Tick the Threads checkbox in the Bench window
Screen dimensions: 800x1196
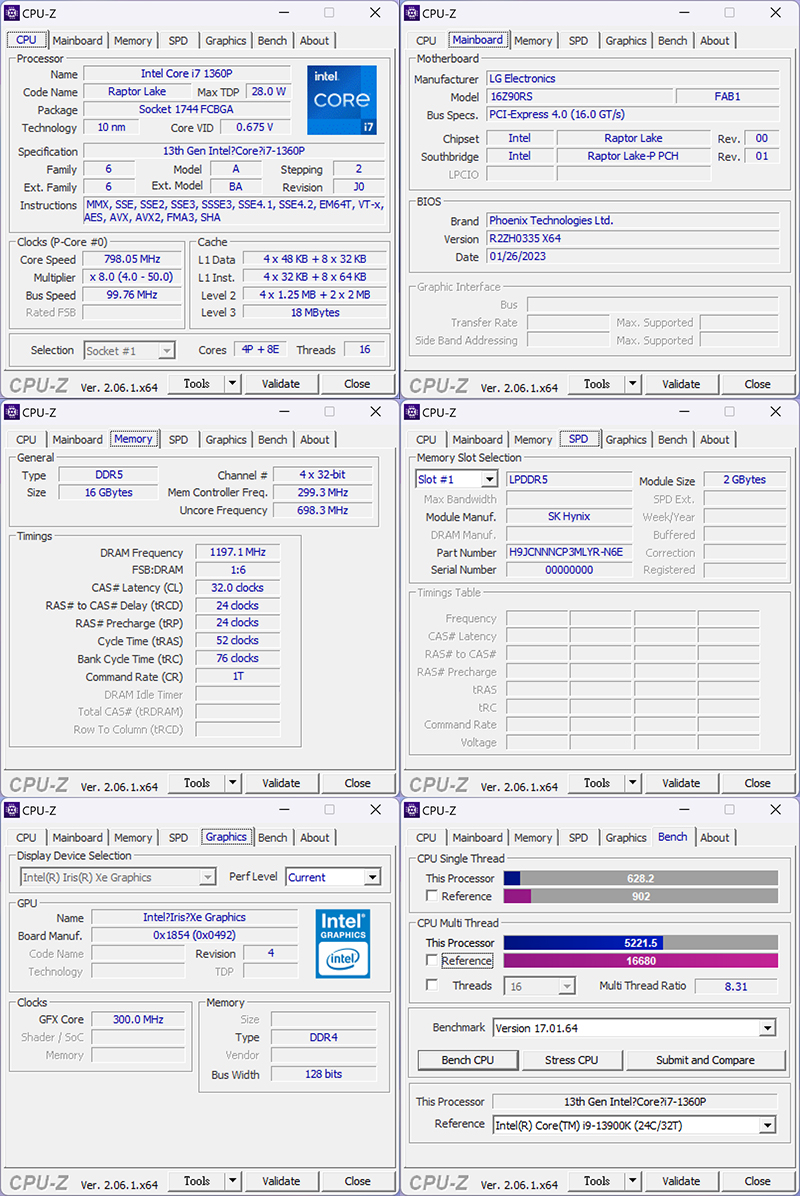432,985
